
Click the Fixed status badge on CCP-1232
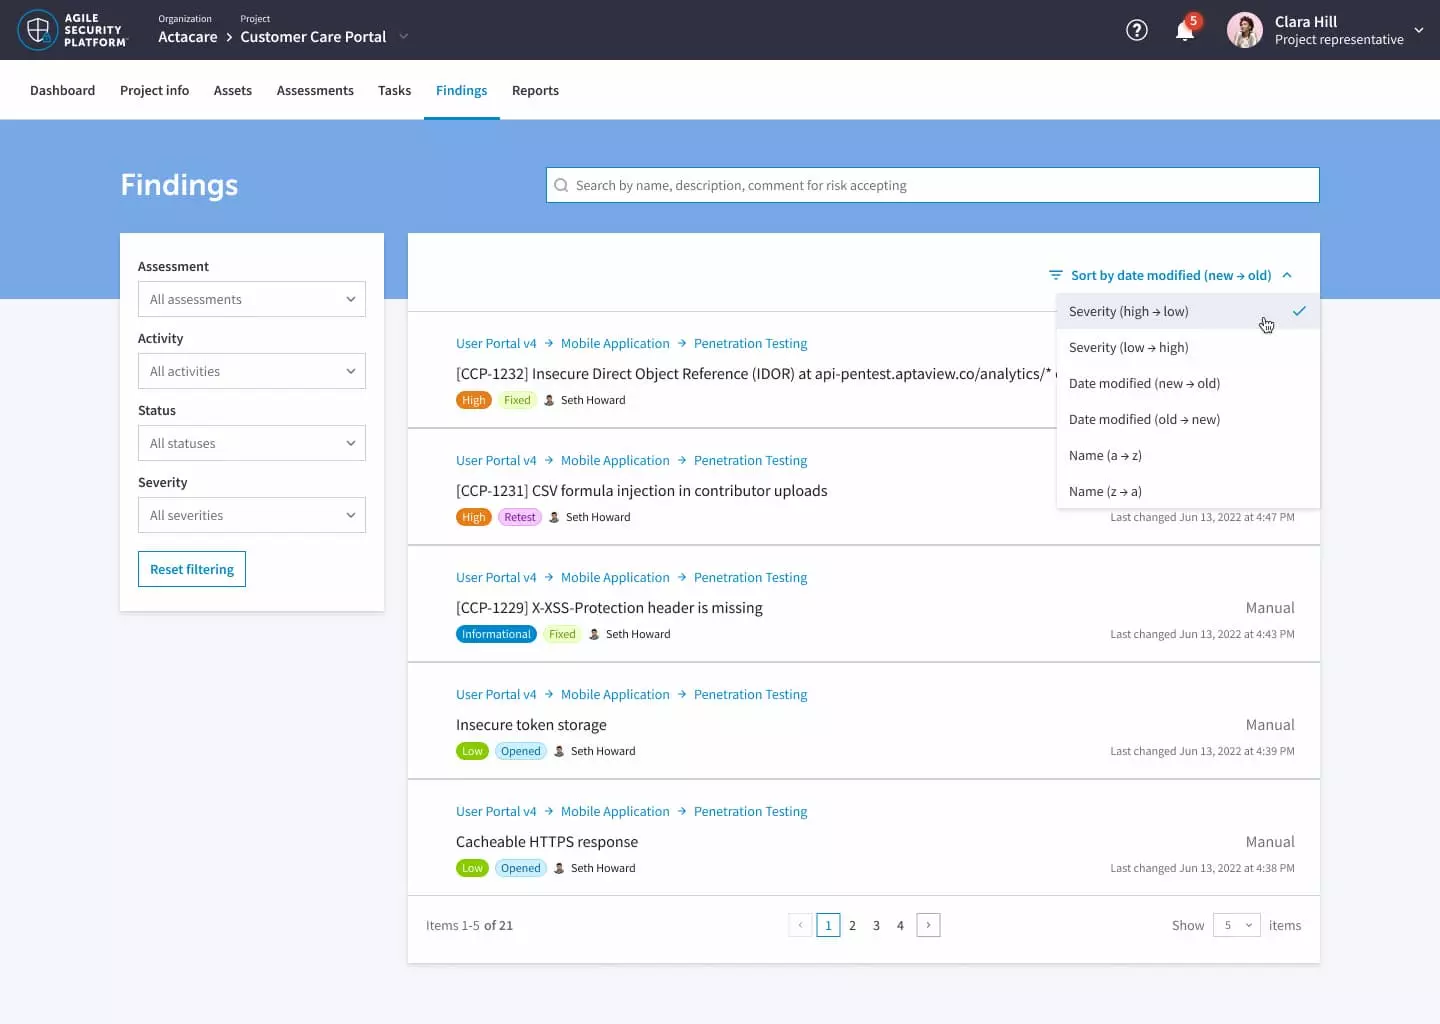click(x=517, y=400)
